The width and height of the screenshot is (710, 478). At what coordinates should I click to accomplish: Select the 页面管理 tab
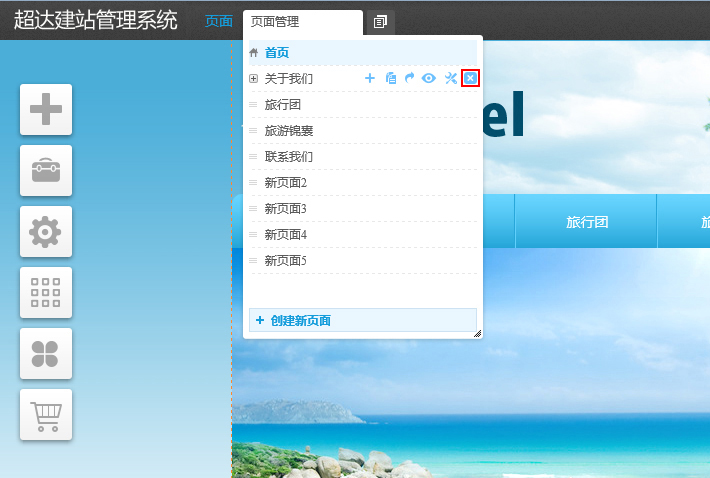pos(303,22)
